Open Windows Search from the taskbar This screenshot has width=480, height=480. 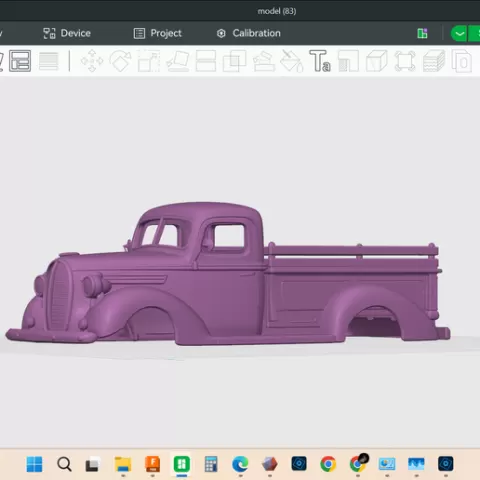[x=64, y=464]
